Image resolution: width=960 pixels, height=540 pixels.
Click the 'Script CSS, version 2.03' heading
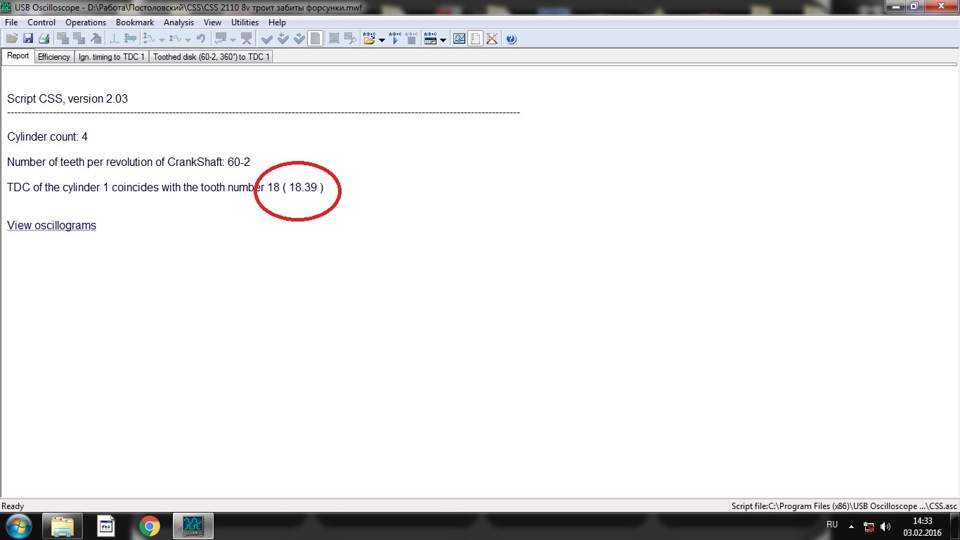tap(67, 99)
